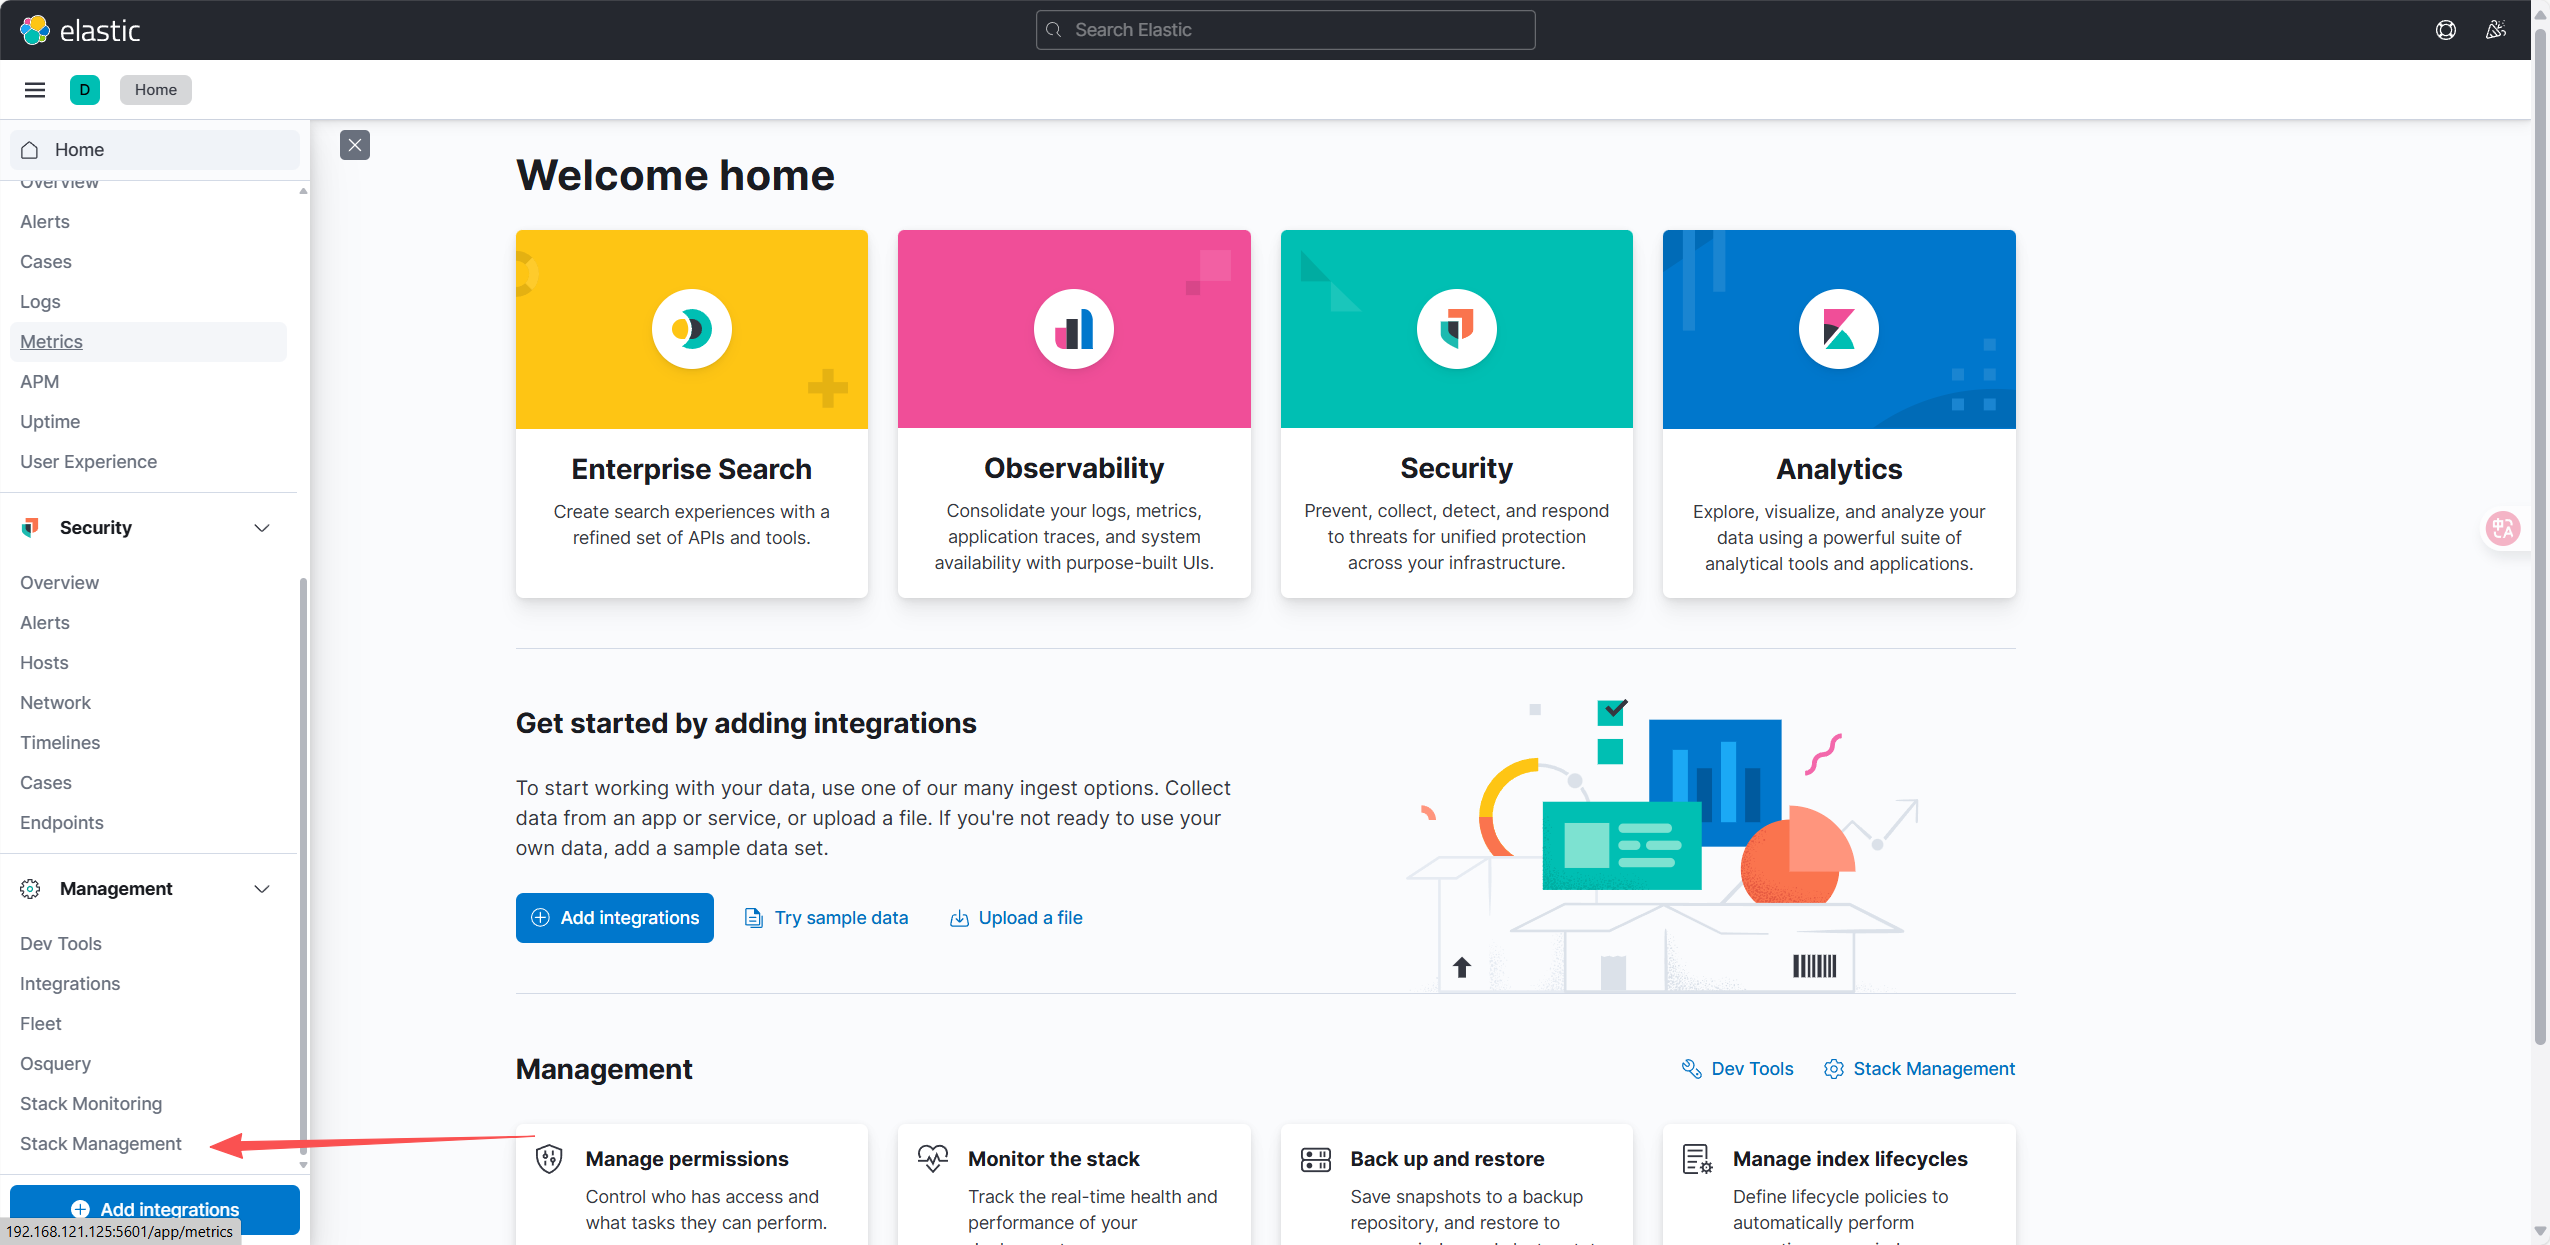2550x1245 pixels.
Task: Open the help menu icon
Action: pyautogui.click(x=2446, y=30)
